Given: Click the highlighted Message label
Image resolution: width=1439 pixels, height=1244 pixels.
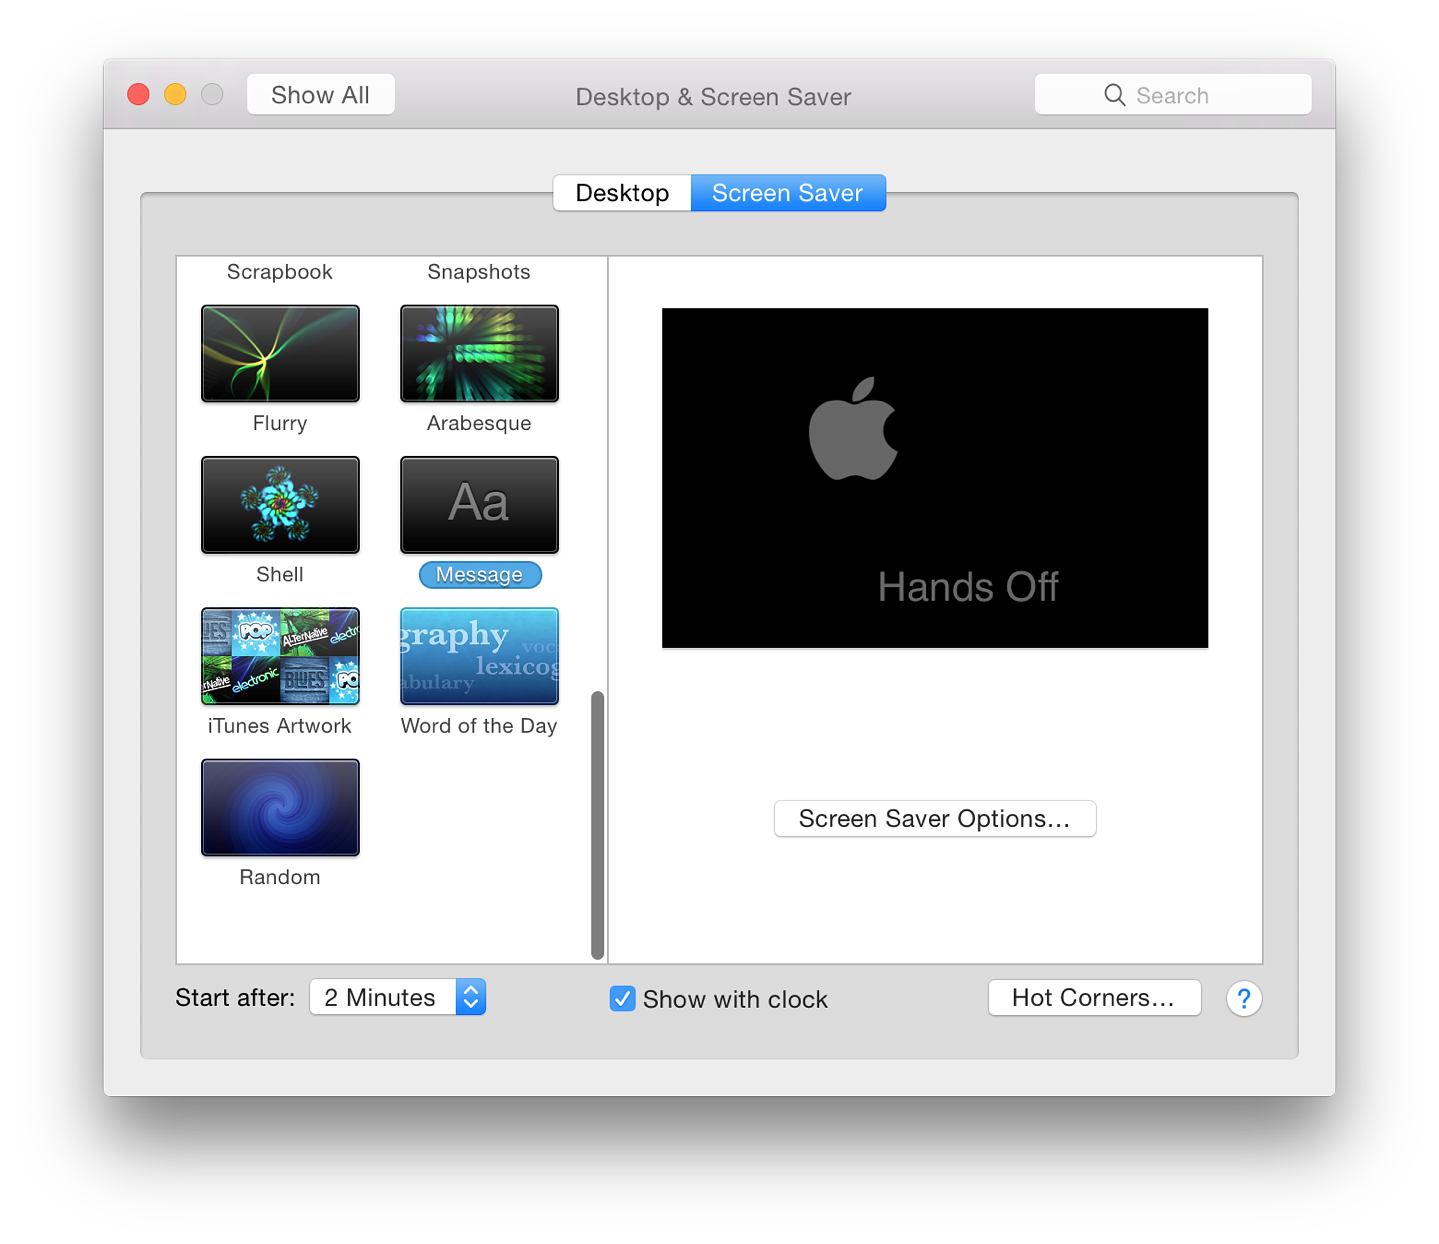Looking at the screenshot, I should click(x=480, y=575).
